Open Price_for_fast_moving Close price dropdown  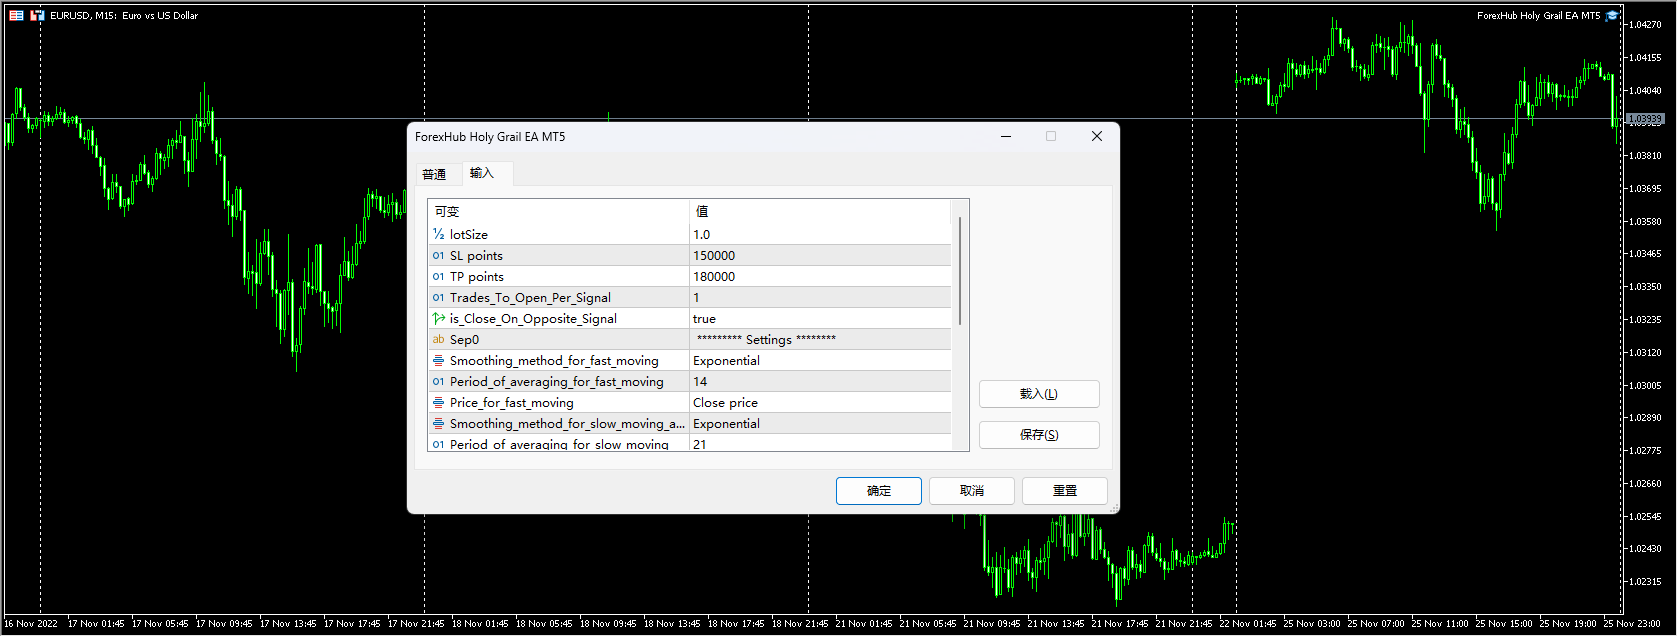(x=820, y=402)
